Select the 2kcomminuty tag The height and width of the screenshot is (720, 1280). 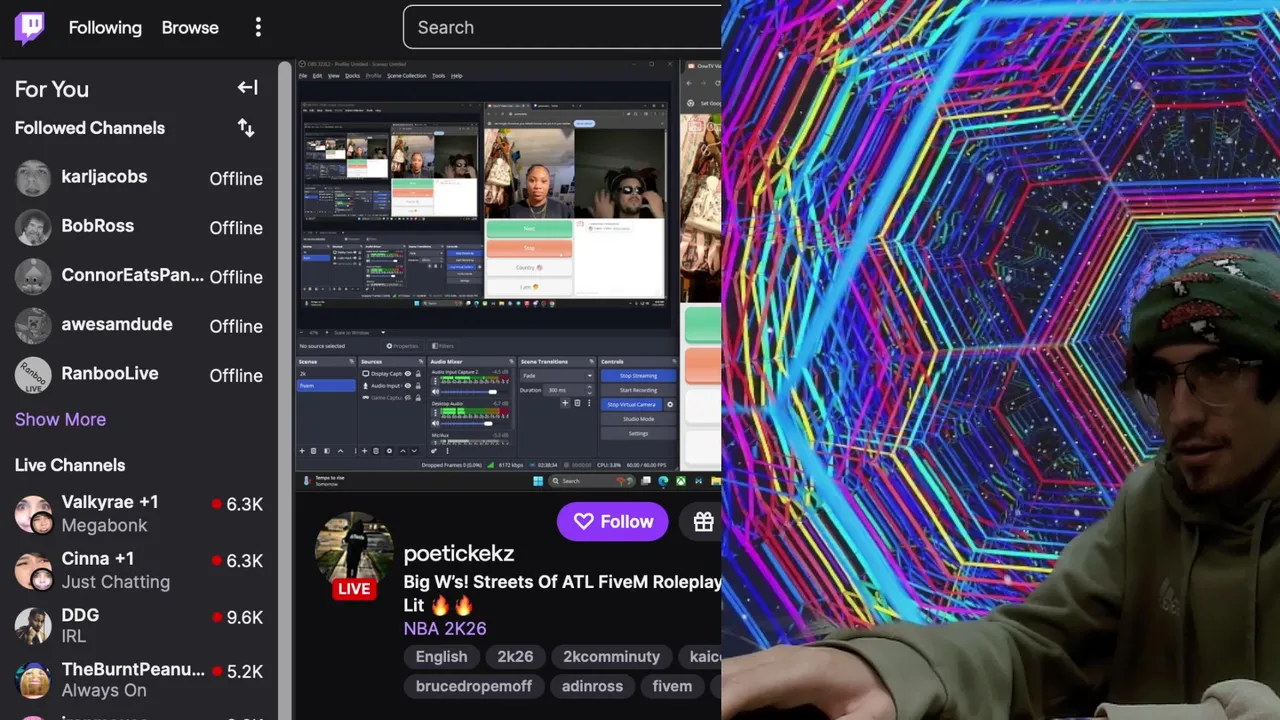611,657
